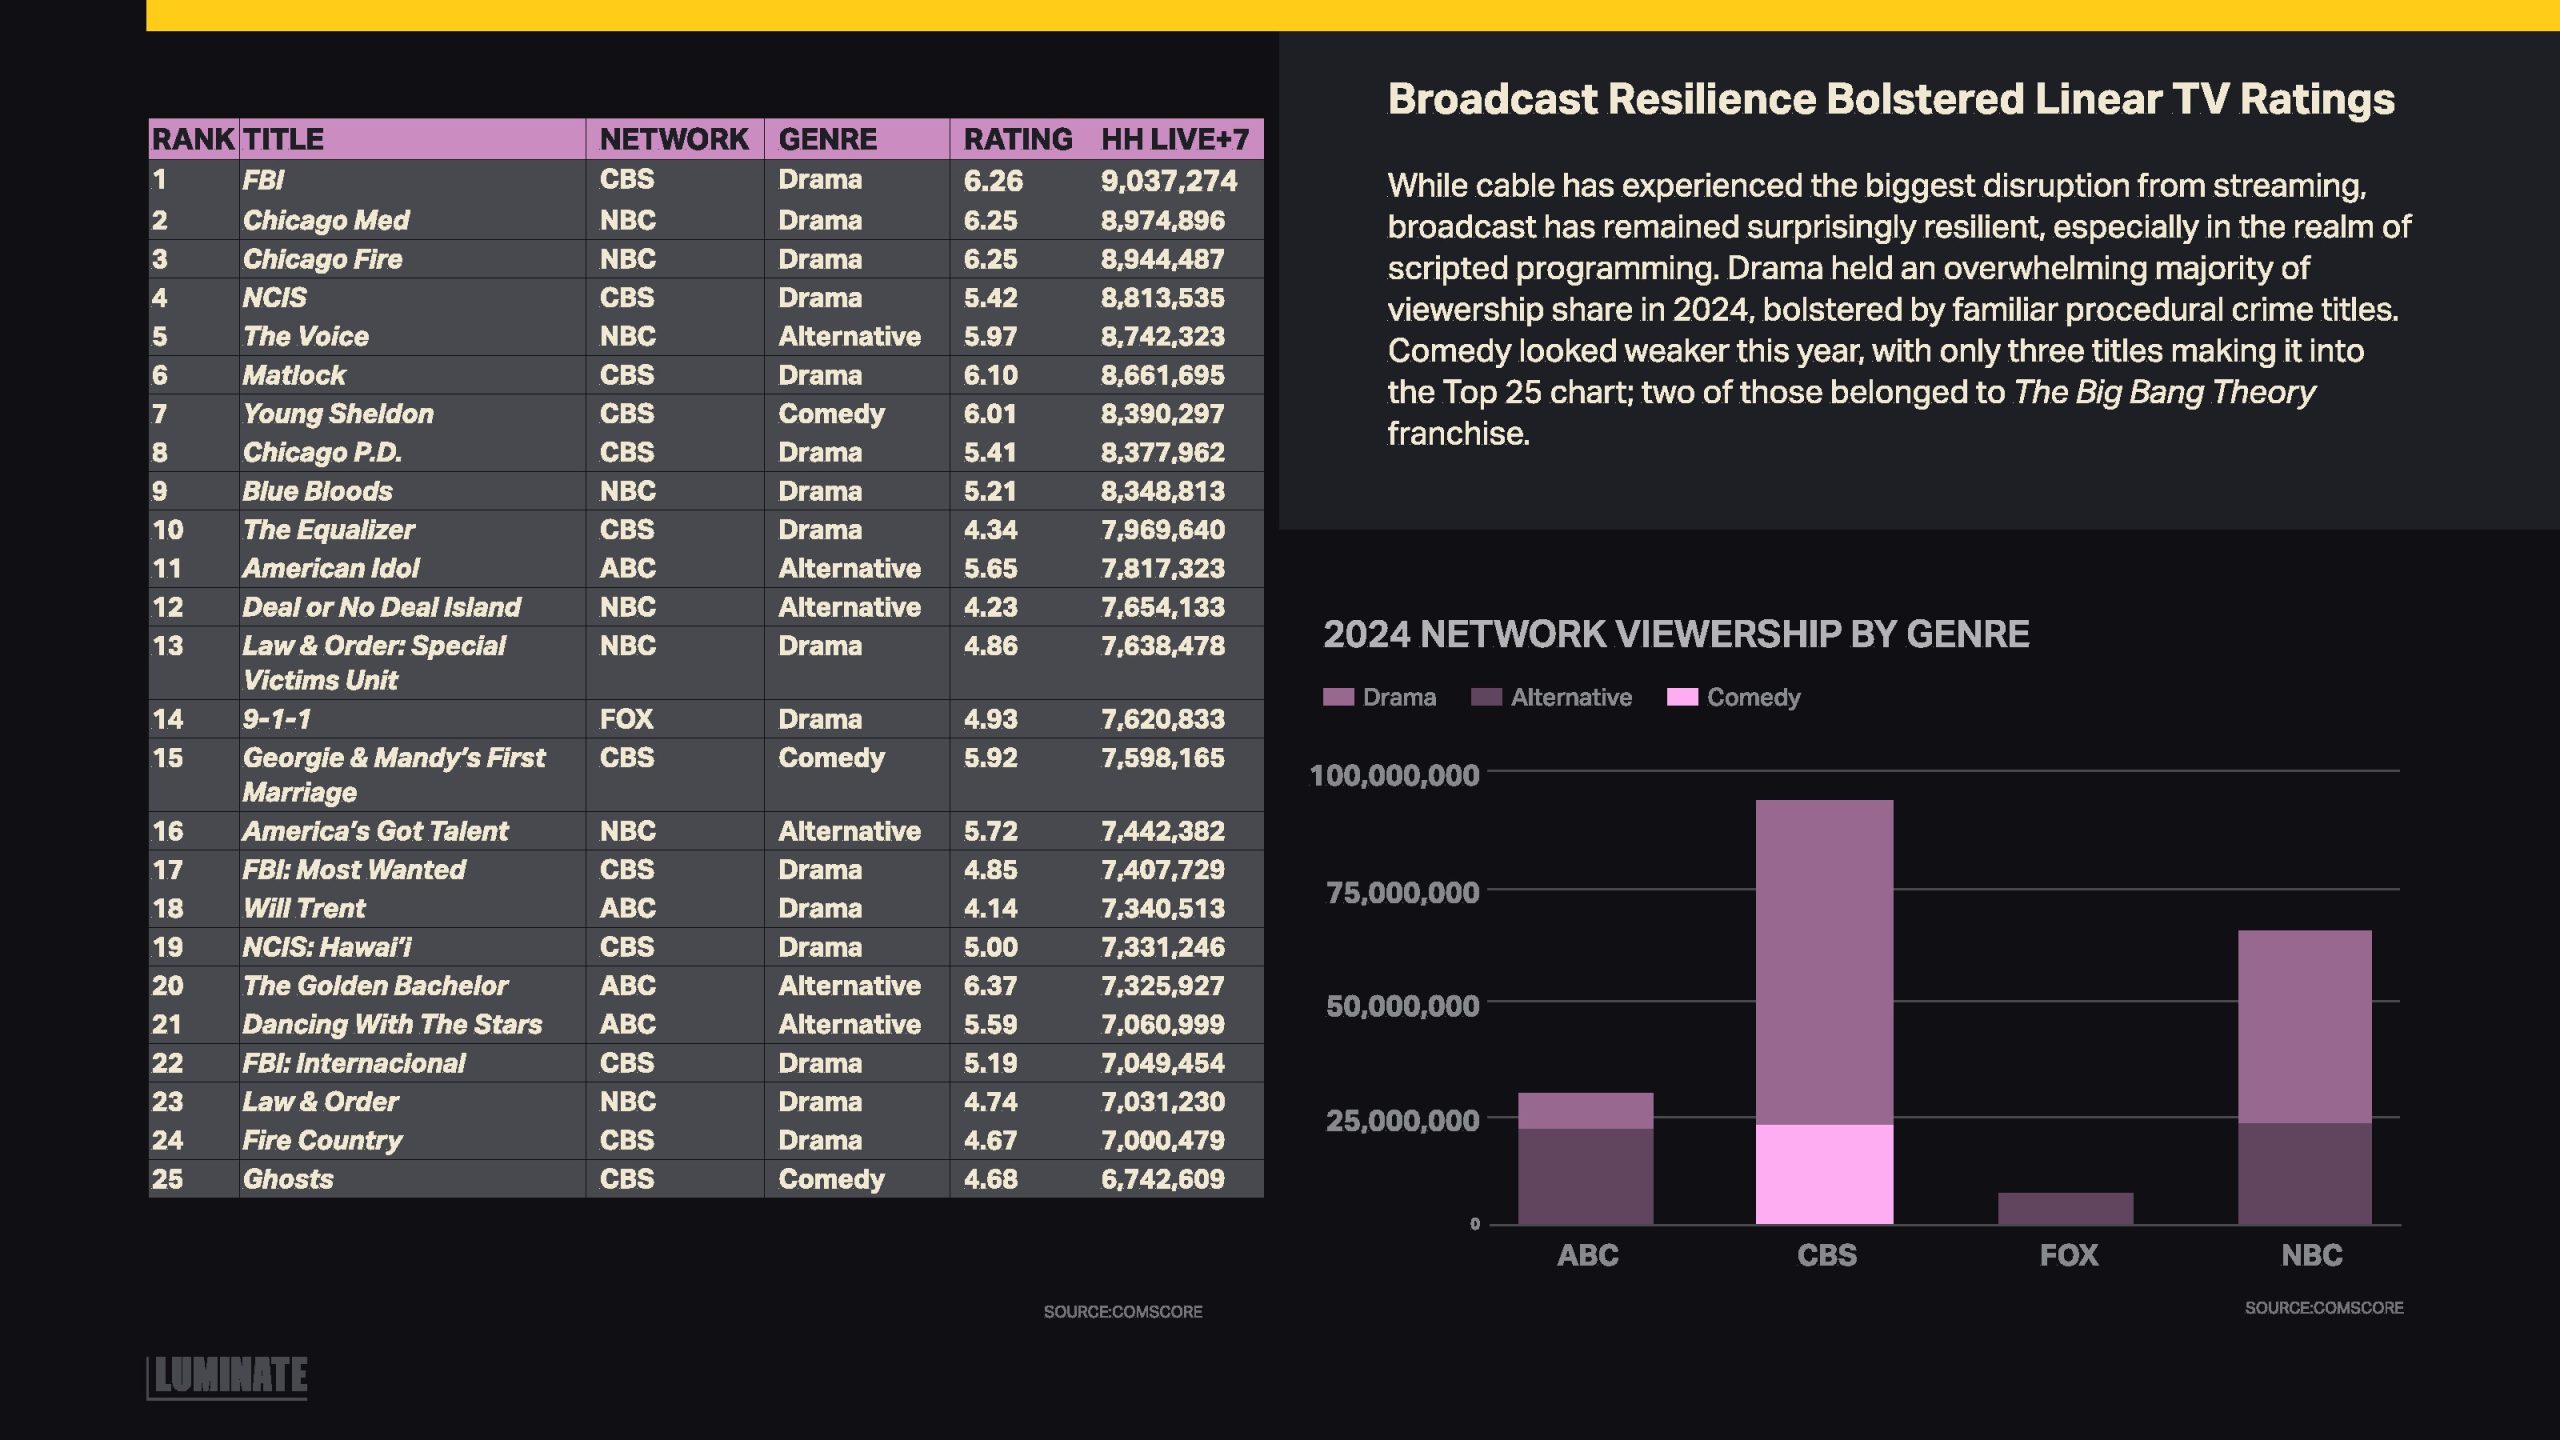
Task: Select the FBI title row
Action: 263,180
